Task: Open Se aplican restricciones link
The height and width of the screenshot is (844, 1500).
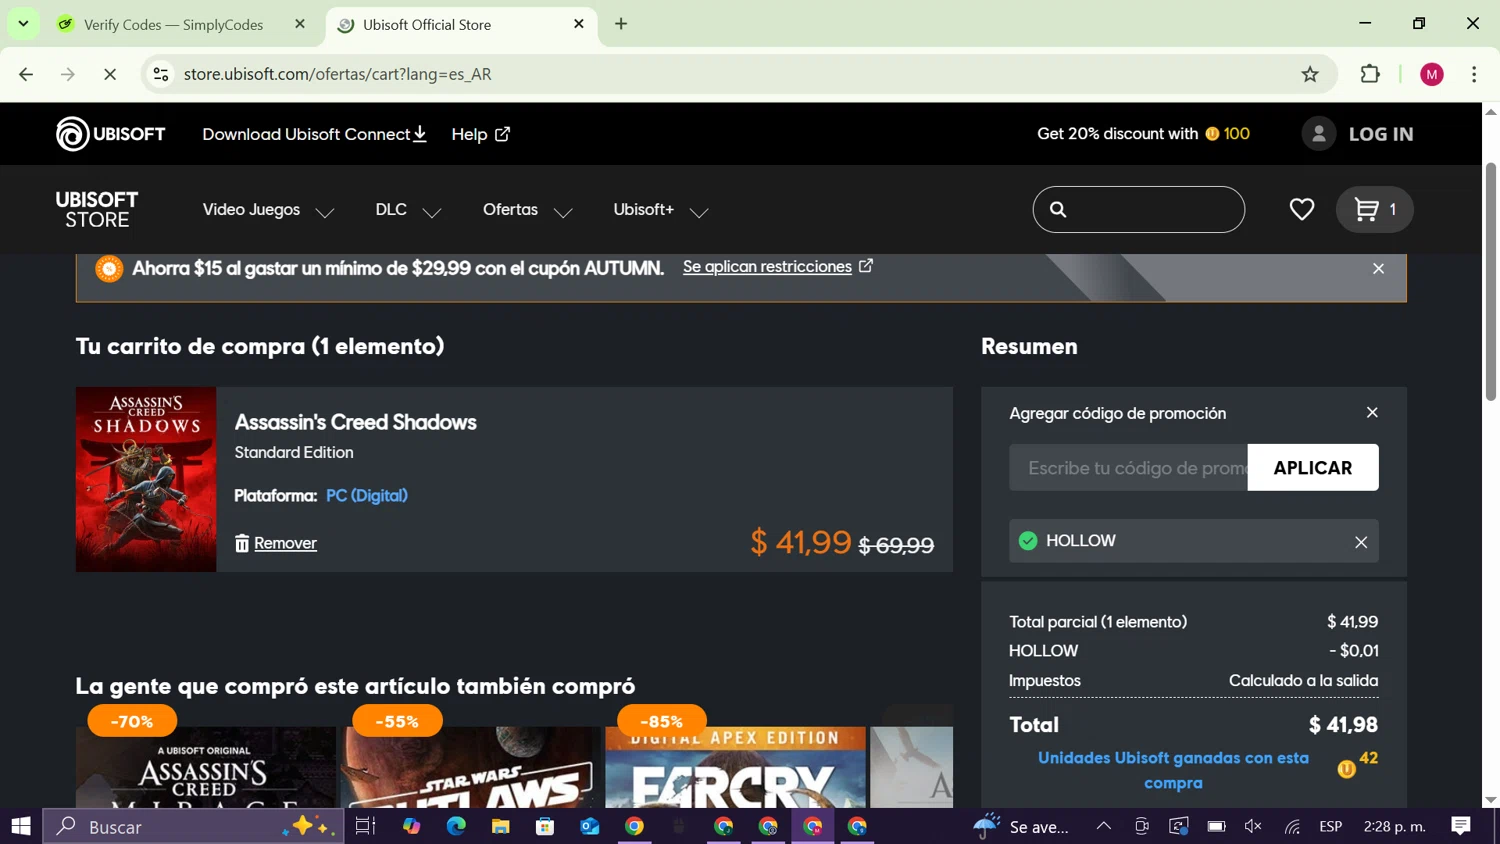Action: [x=777, y=267]
